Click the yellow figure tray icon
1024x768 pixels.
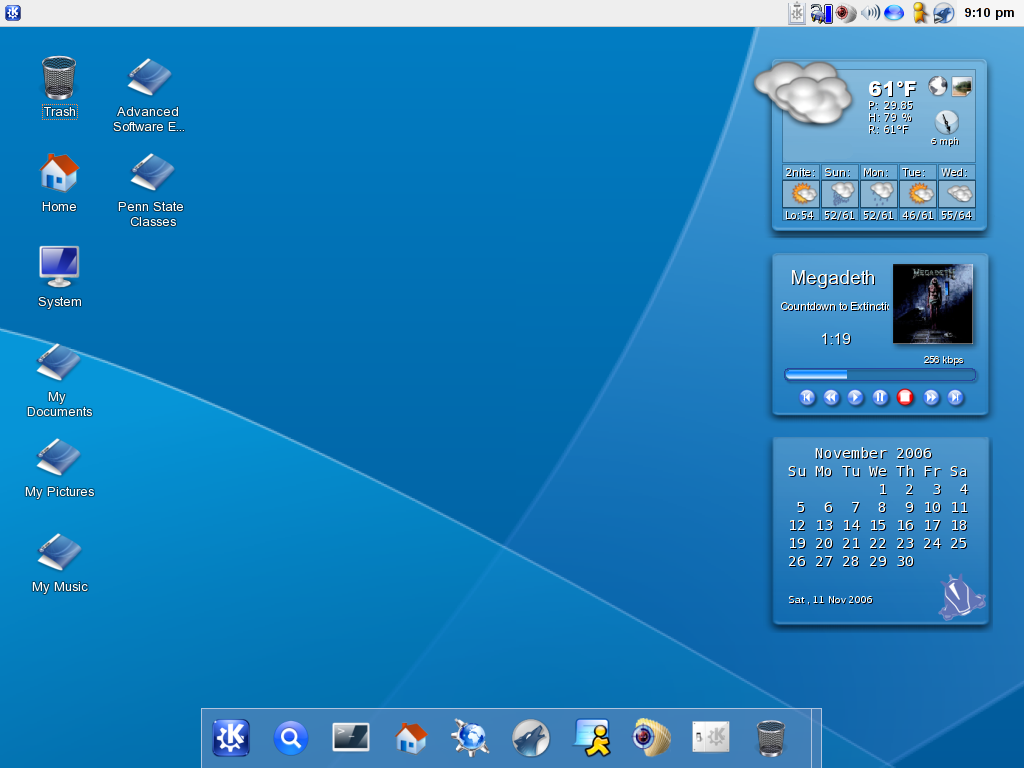[920, 13]
